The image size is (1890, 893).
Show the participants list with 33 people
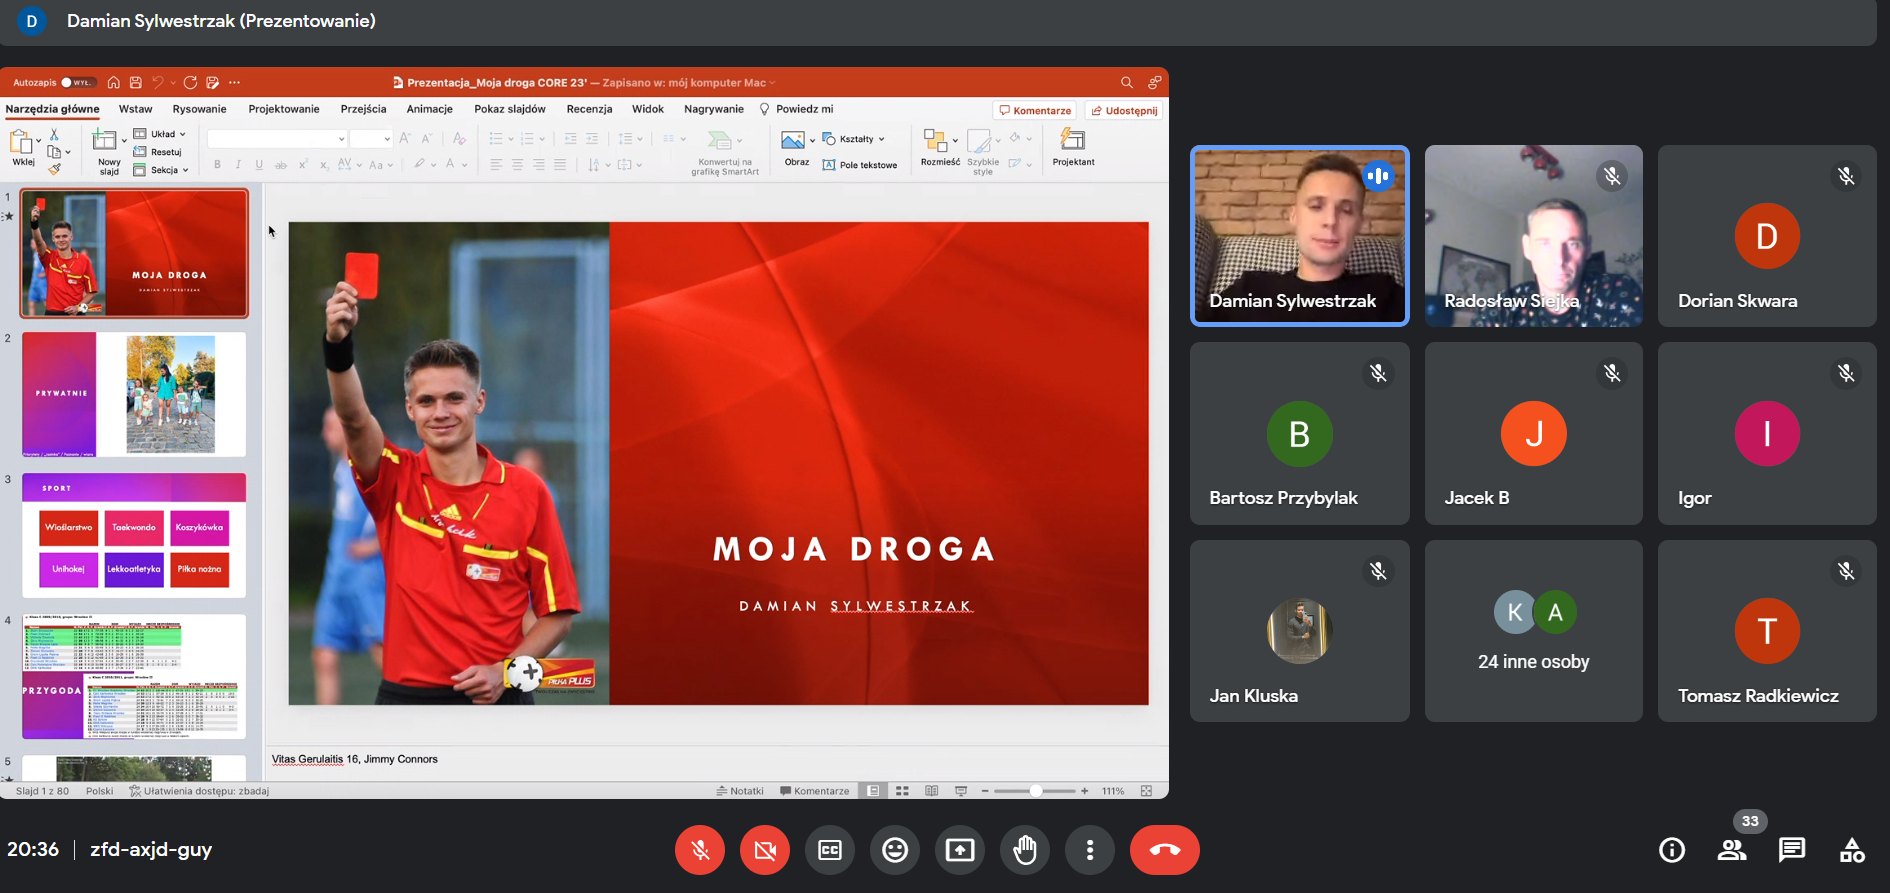pyautogui.click(x=1732, y=850)
